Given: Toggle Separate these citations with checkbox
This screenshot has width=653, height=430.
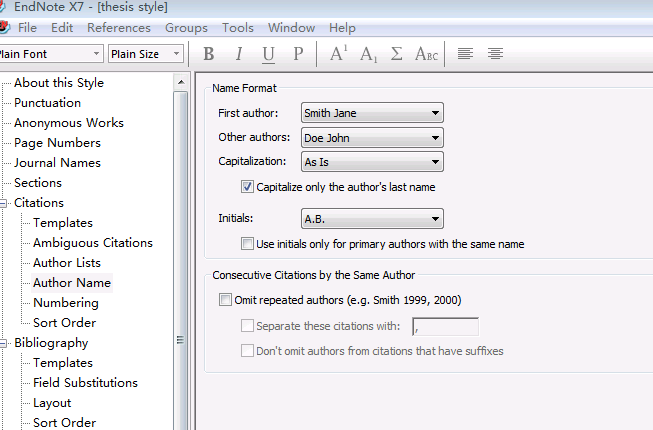Looking at the screenshot, I should pos(247,326).
